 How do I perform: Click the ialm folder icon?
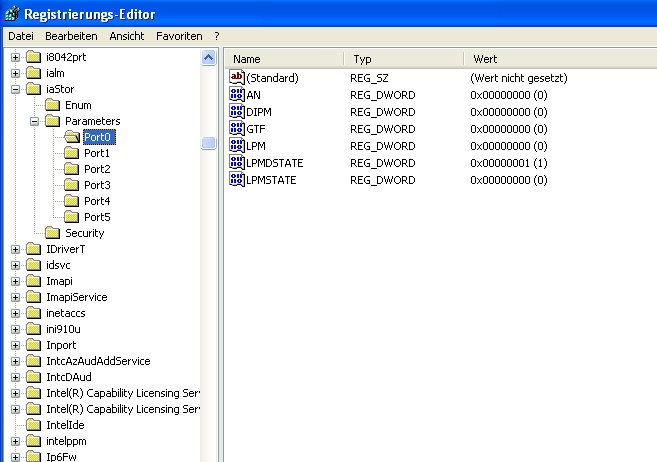pyautogui.click(x=34, y=73)
